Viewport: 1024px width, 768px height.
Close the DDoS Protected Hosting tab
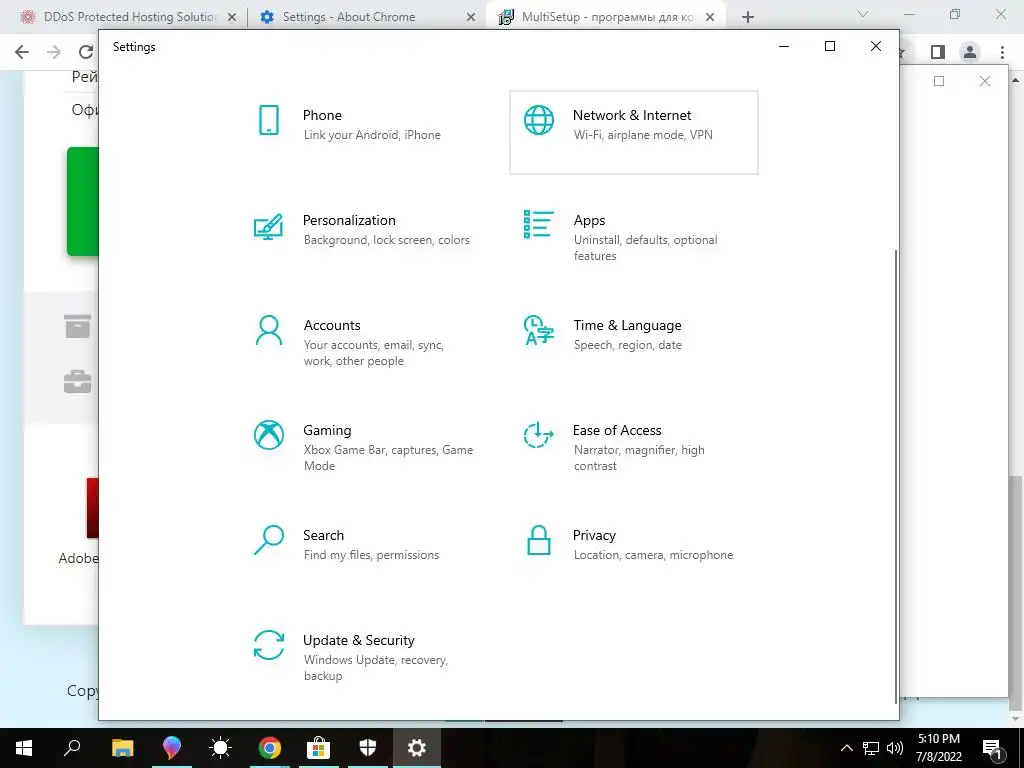click(x=231, y=17)
